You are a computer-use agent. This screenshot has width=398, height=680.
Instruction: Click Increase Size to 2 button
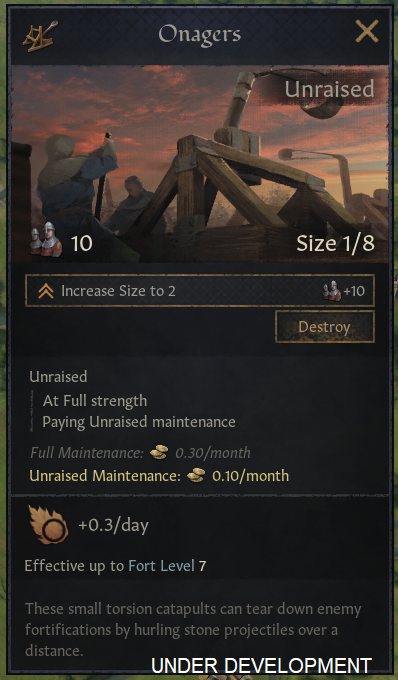200,291
